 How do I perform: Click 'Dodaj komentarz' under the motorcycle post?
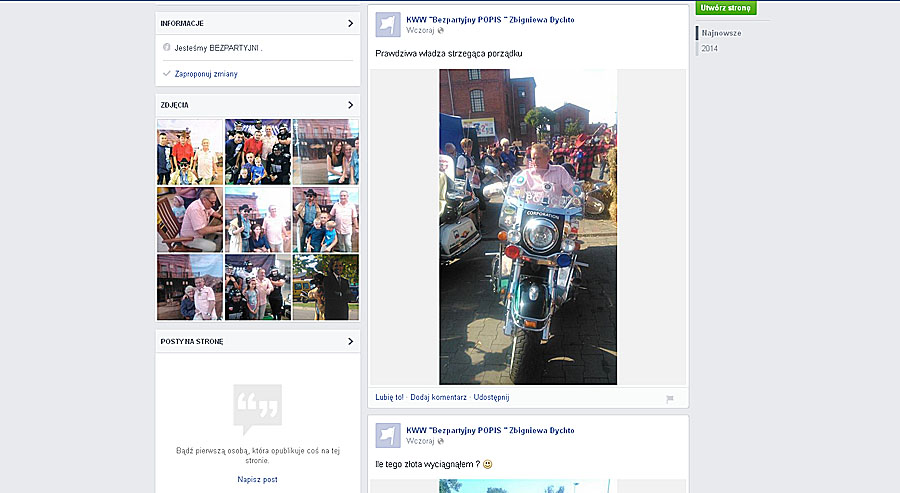click(x=438, y=397)
